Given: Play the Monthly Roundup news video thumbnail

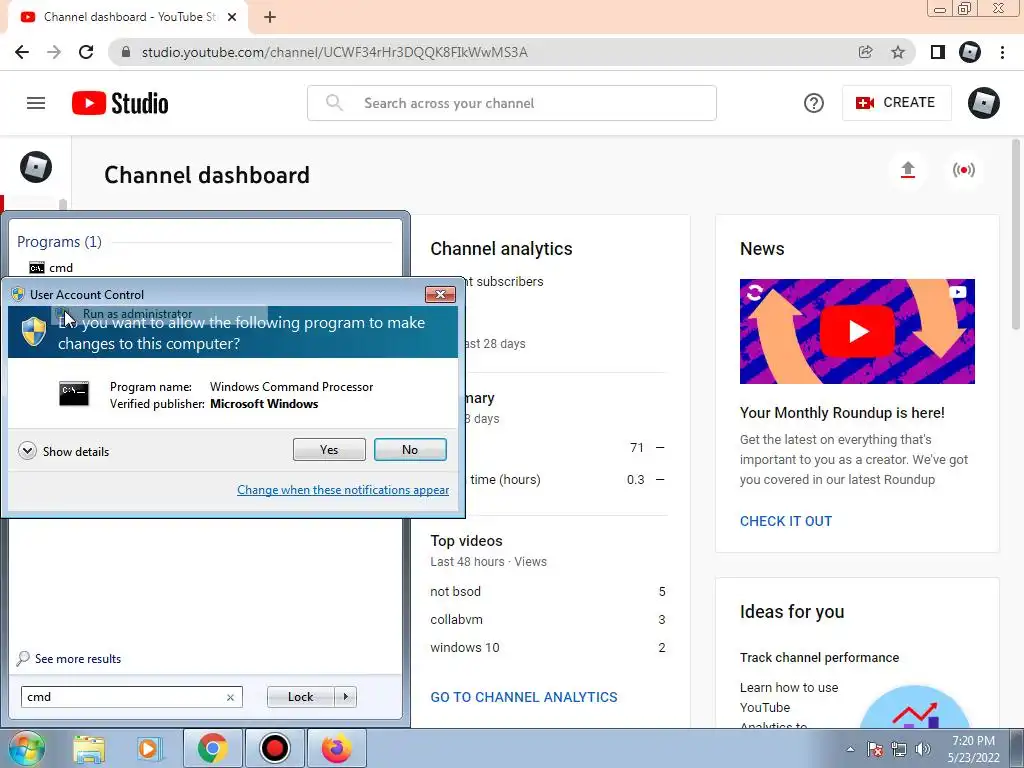Looking at the screenshot, I should click(857, 331).
